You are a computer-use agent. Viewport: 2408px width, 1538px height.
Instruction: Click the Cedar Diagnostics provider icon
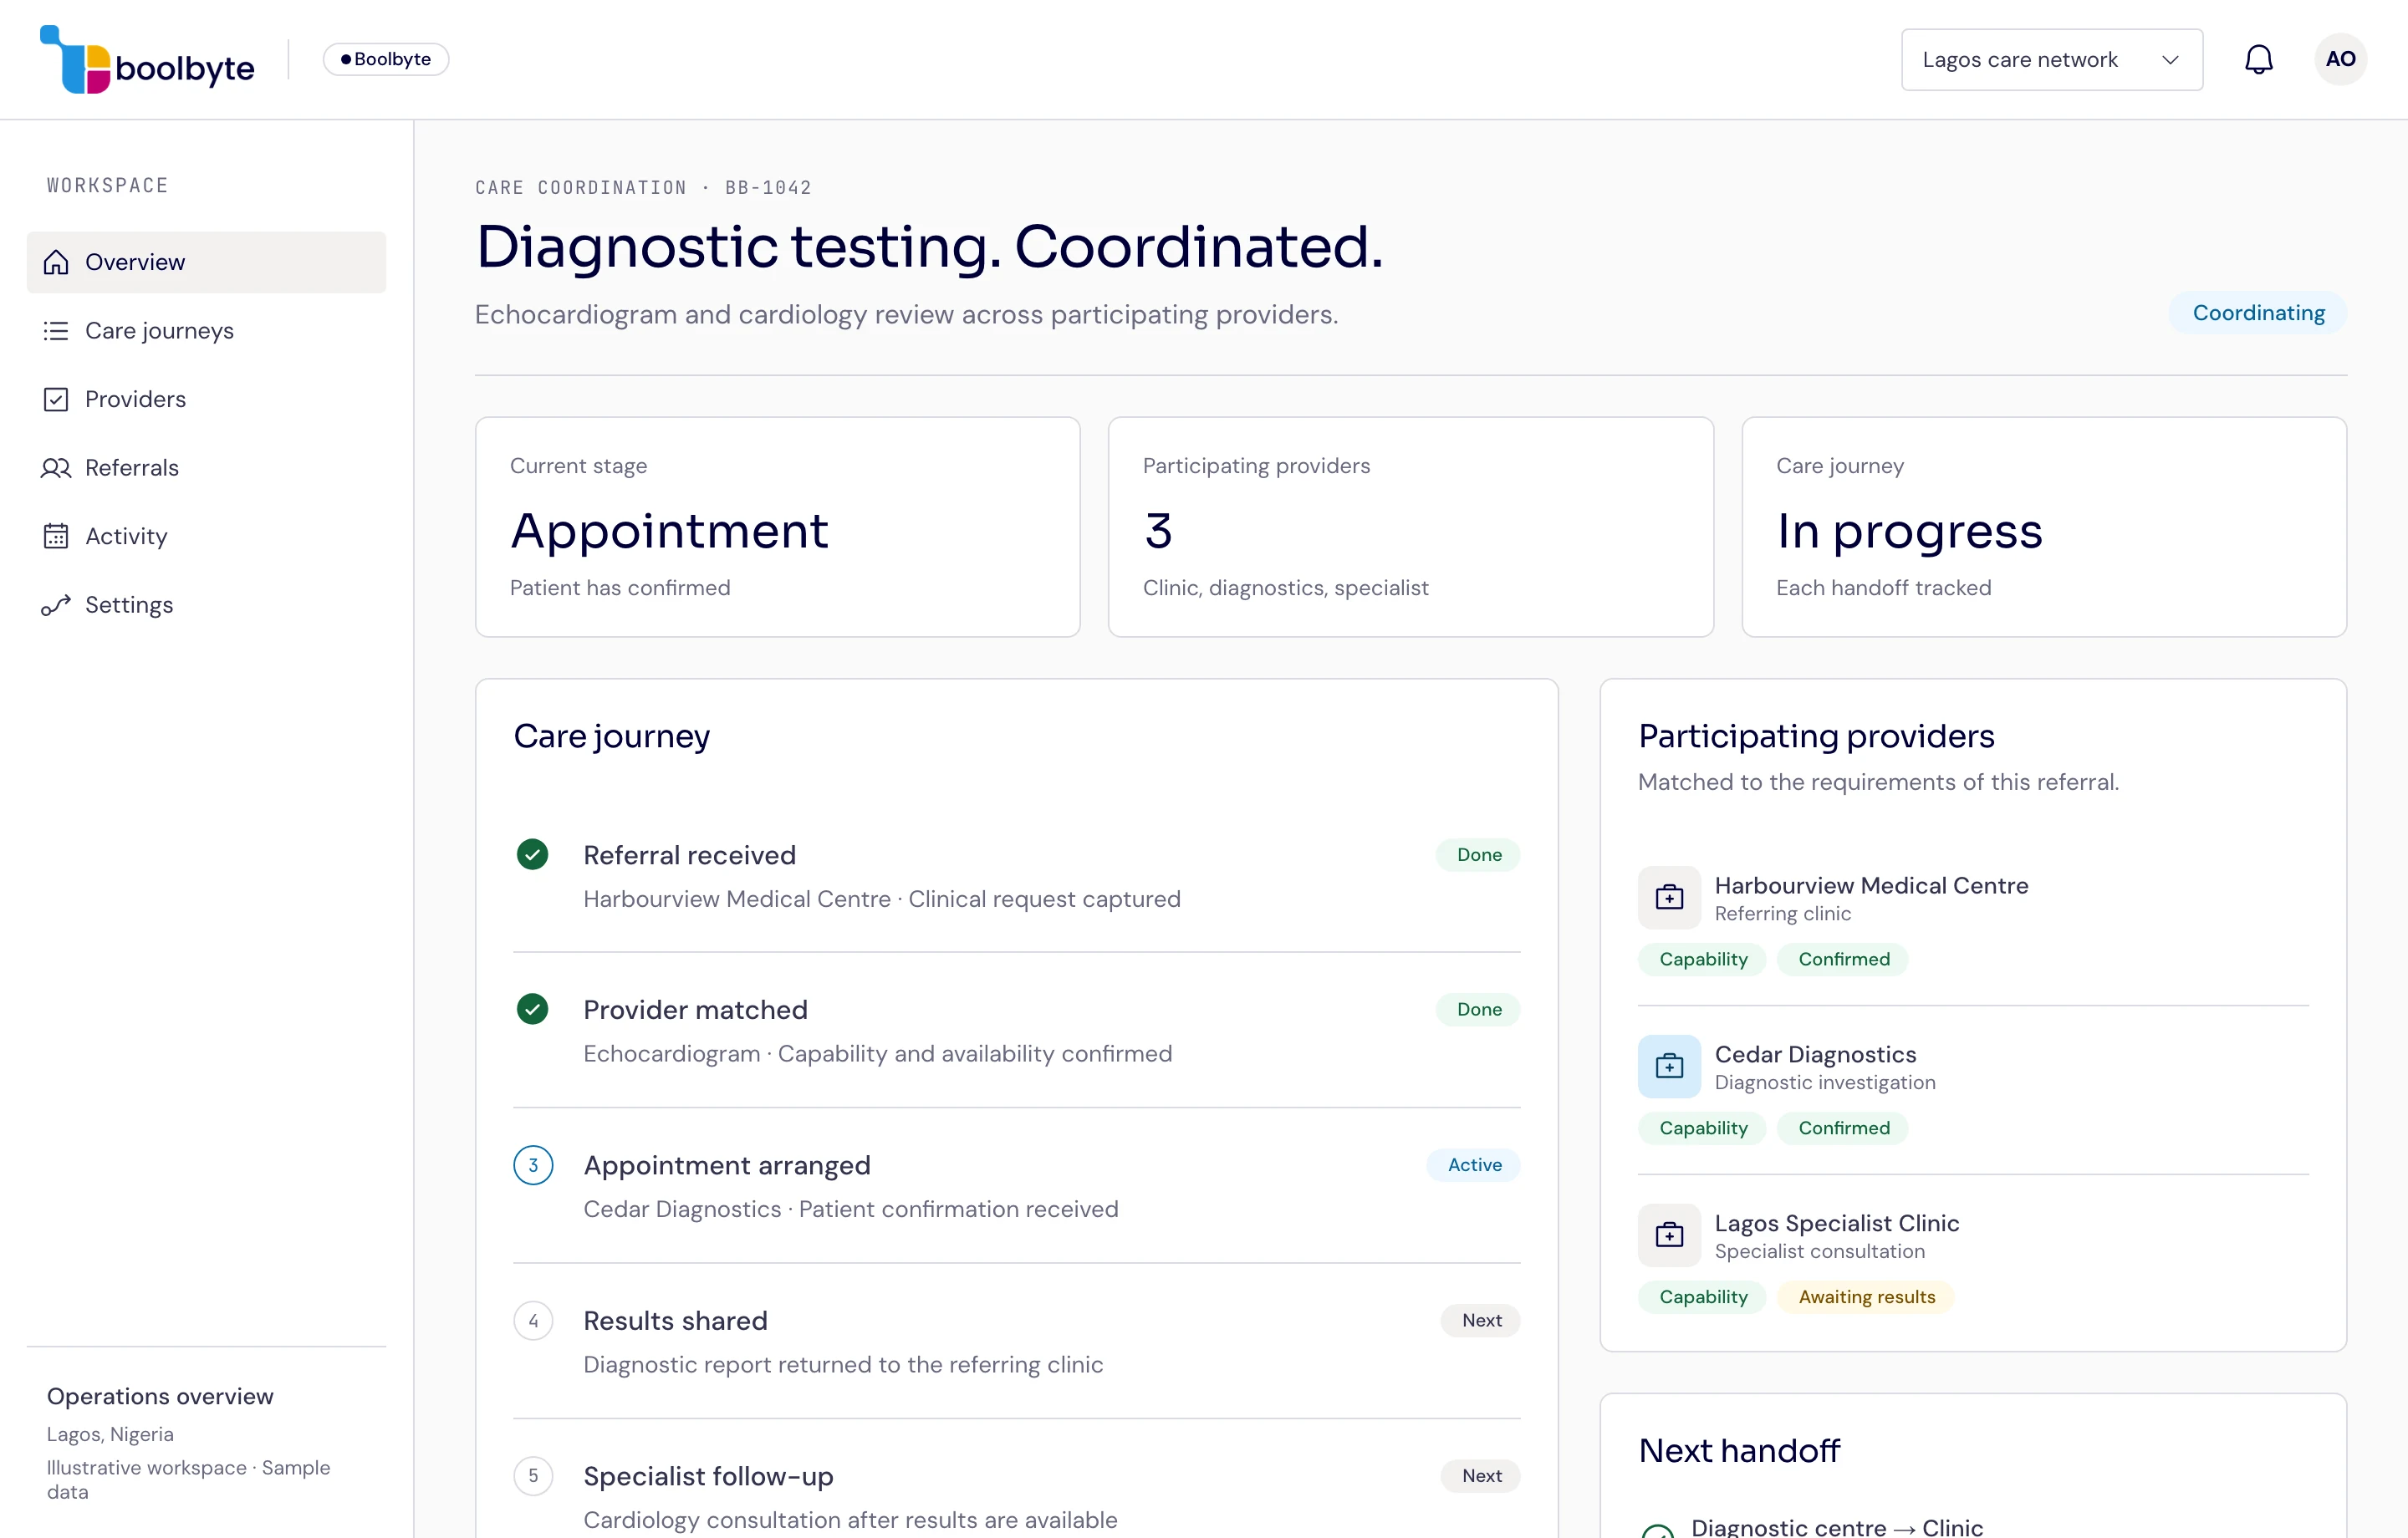point(1669,1066)
